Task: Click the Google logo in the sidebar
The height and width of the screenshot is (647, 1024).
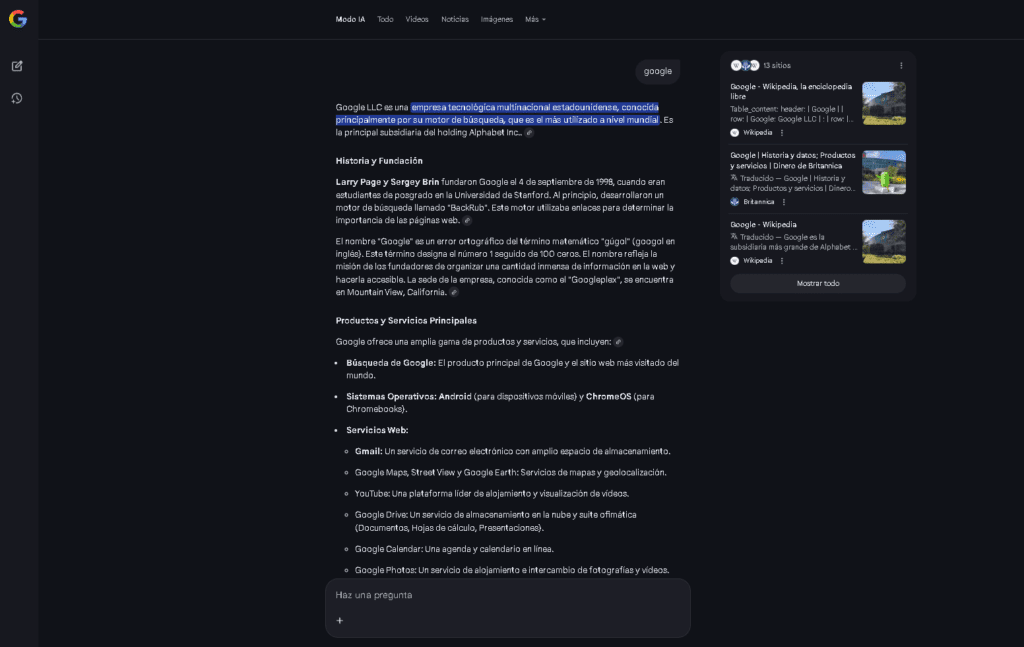Action: (17, 18)
